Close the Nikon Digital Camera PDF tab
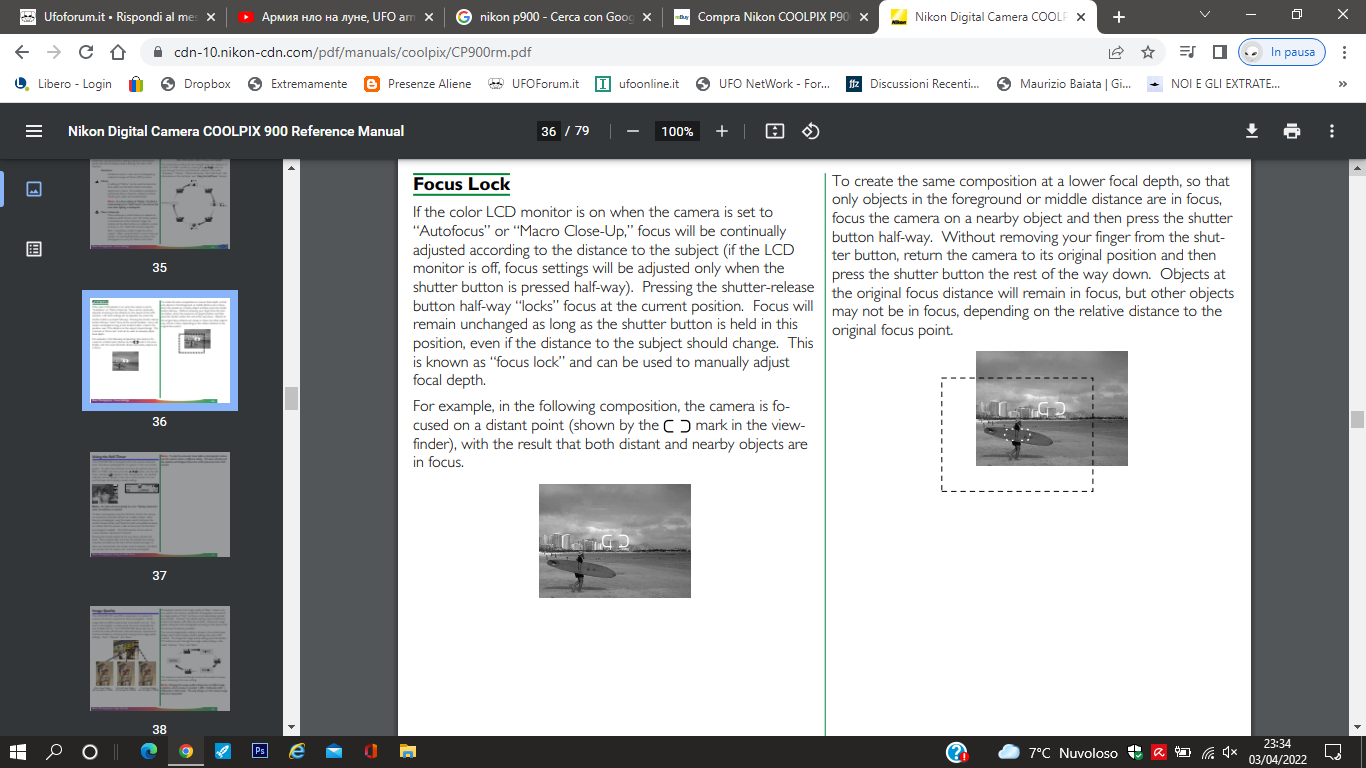This screenshot has height=768, width=1366. (1079, 17)
